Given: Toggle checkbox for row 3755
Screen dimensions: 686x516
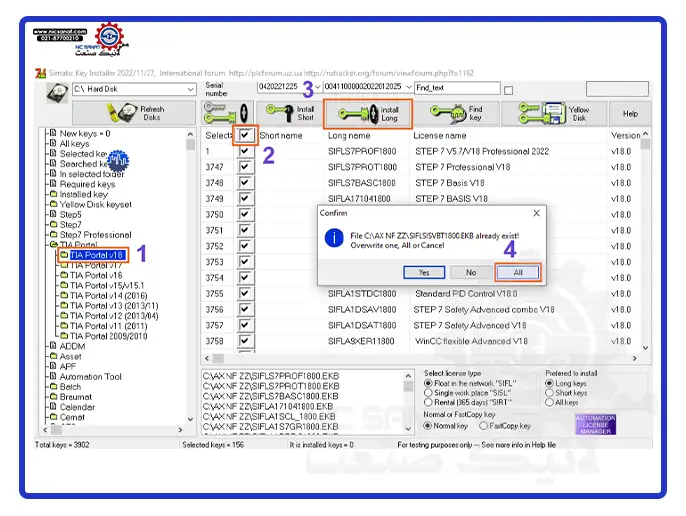Looking at the screenshot, I should point(245,293).
